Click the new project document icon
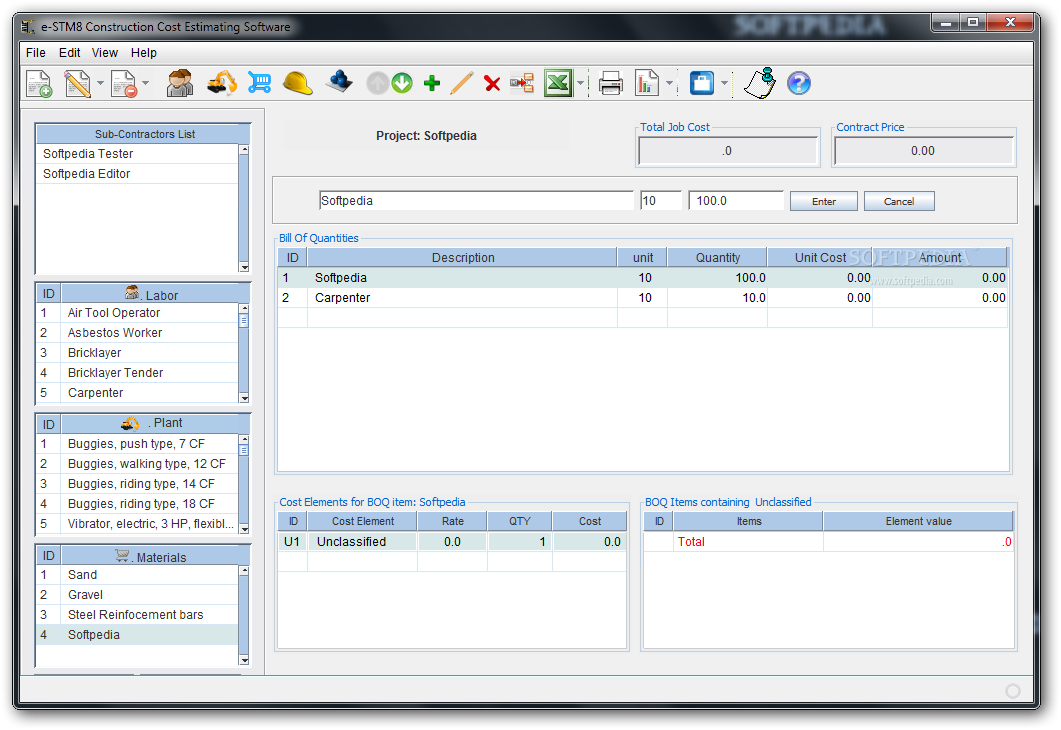1061x730 pixels. pyautogui.click(x=39, y=84)
